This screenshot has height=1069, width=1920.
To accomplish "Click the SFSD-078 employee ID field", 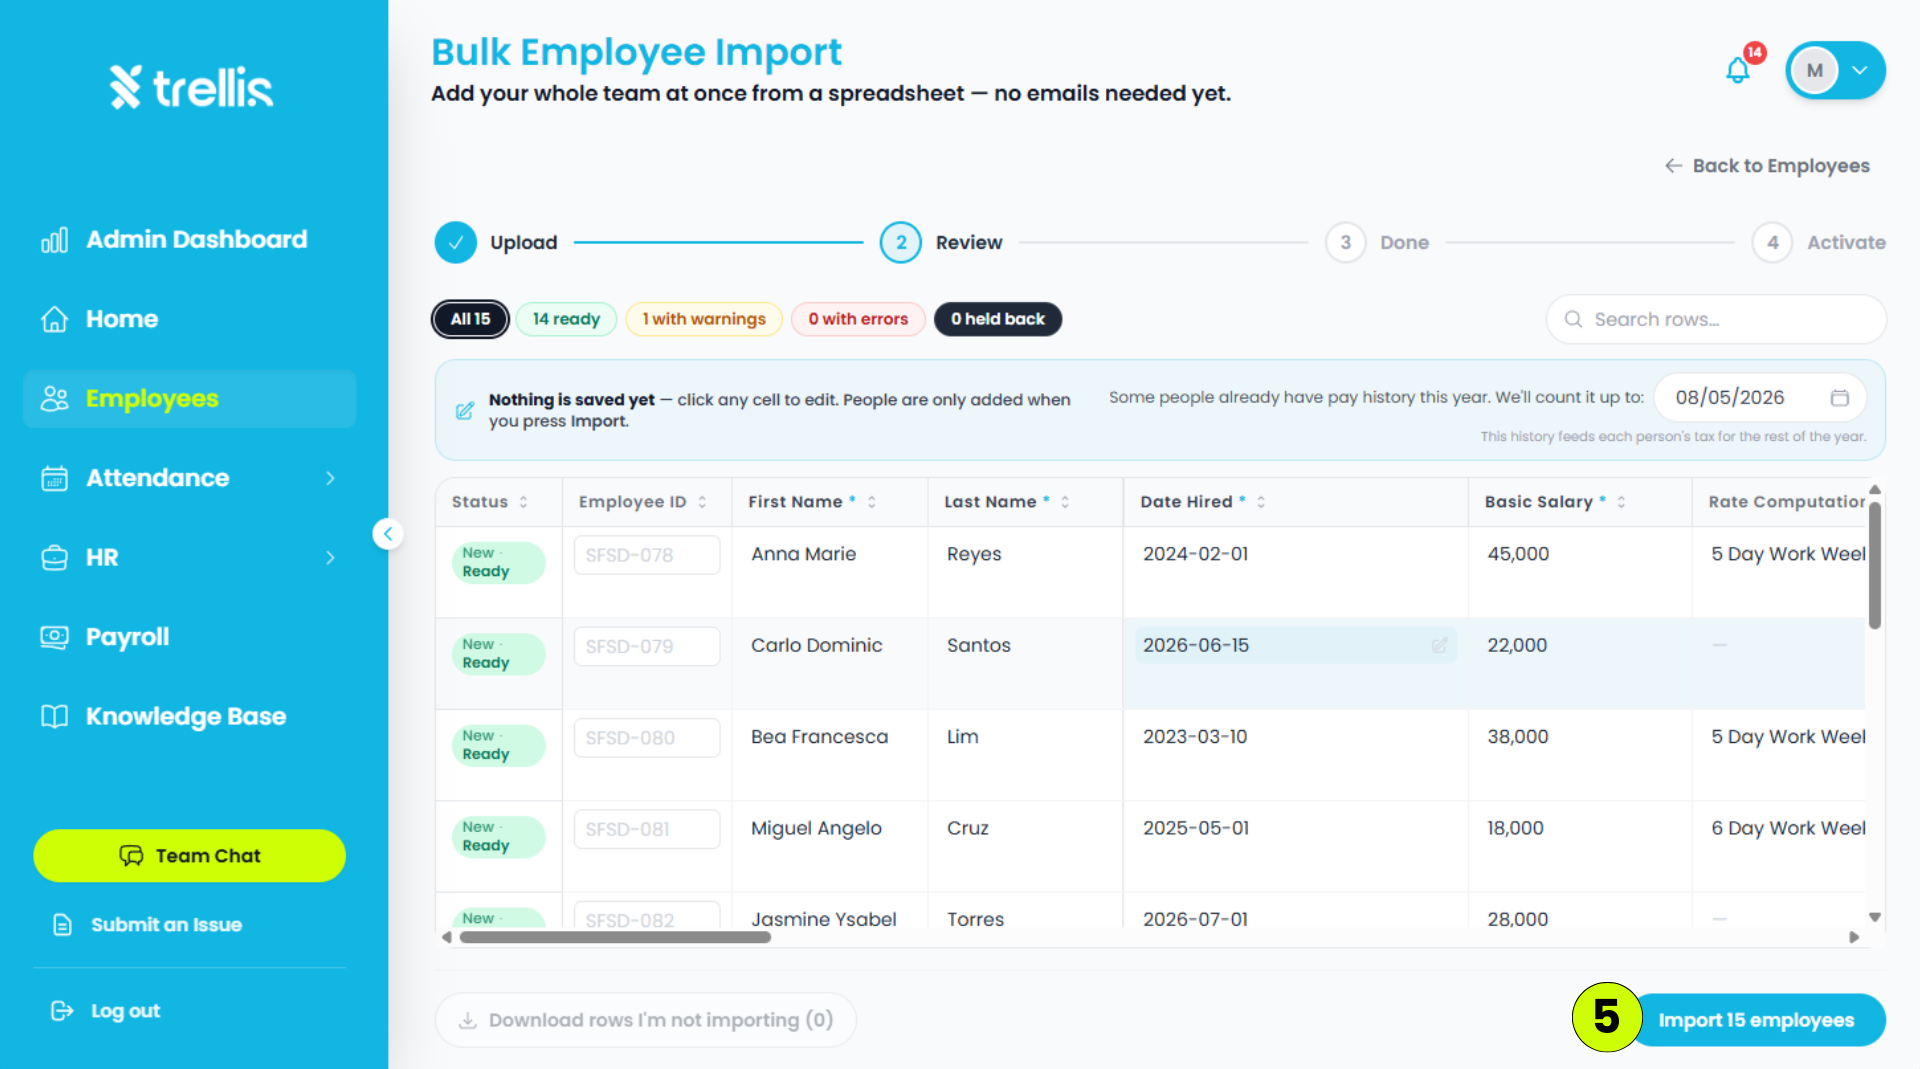I will [647, 555].
